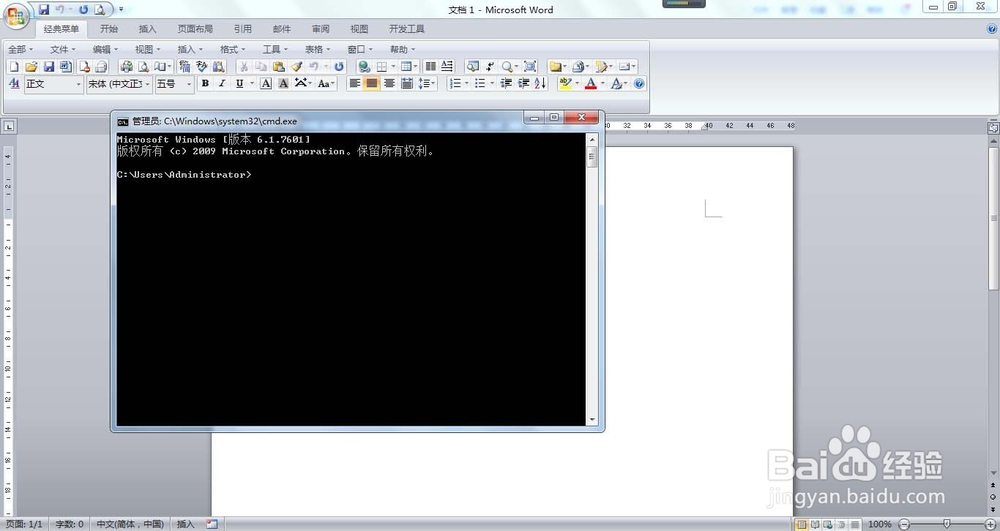Enable left text alignment

tap(355, 84)
